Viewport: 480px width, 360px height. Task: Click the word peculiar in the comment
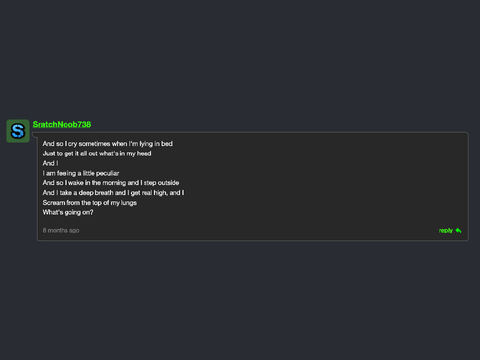pyautogui.click(x=107, y=173)
